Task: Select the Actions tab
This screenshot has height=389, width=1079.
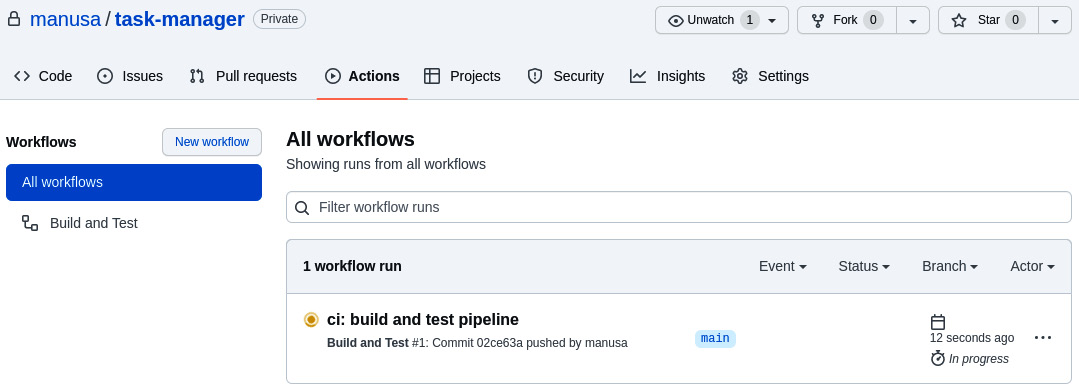Action: tap(362, 76)
